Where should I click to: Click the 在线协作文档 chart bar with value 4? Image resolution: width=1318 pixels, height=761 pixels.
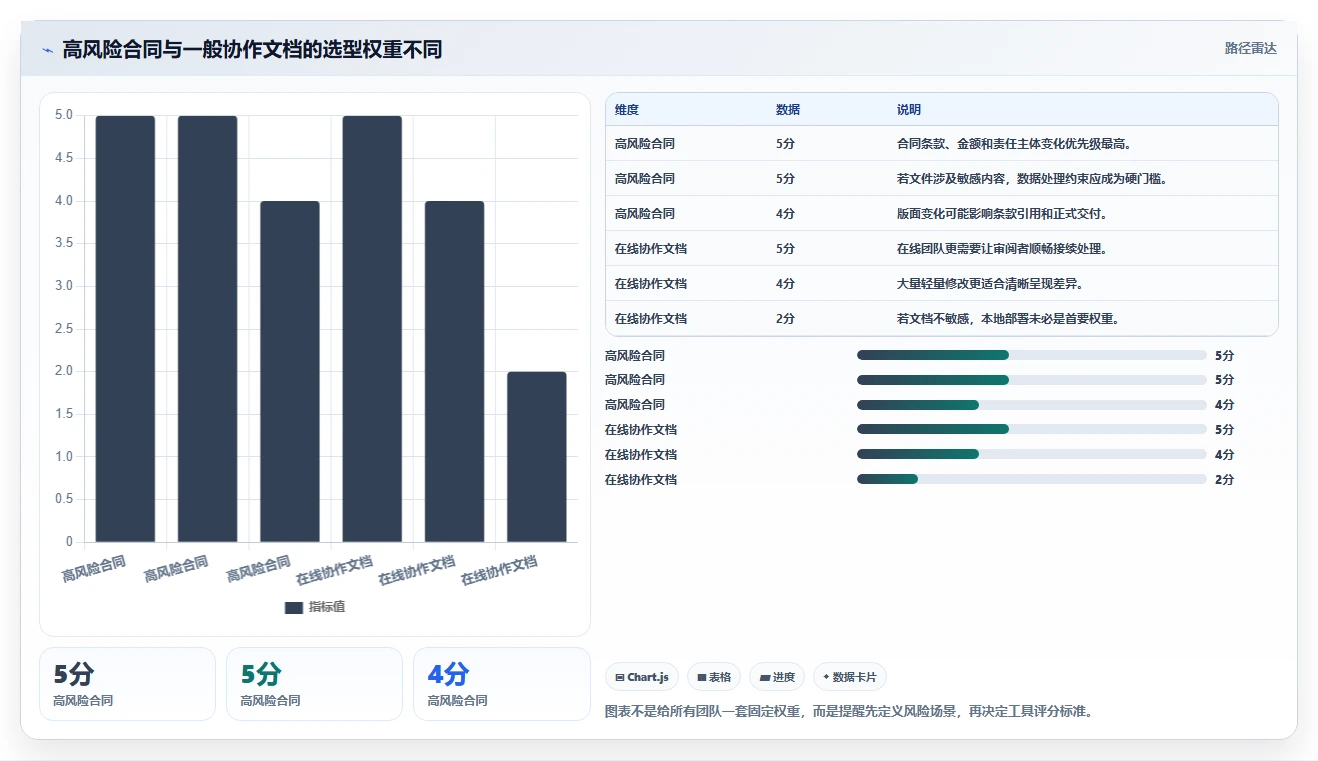pyautogui.click(x=454, y=372)
